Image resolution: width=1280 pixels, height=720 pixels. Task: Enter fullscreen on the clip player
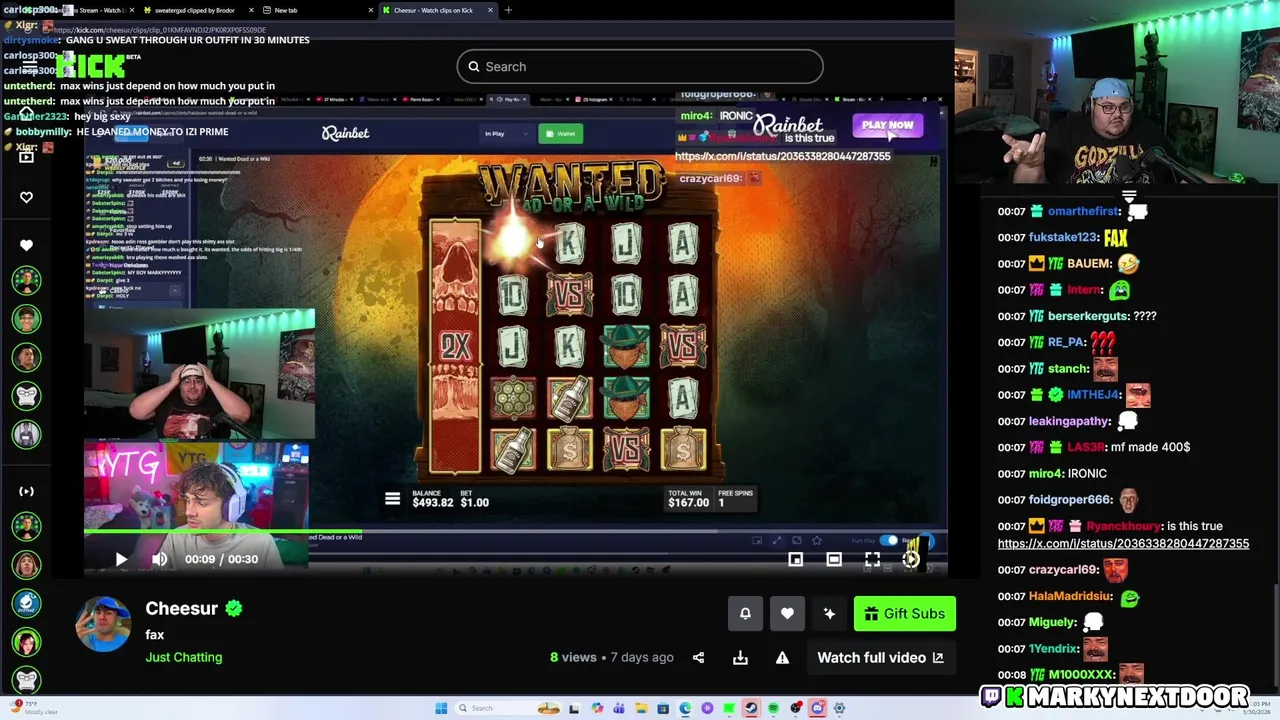pos(872,559)
